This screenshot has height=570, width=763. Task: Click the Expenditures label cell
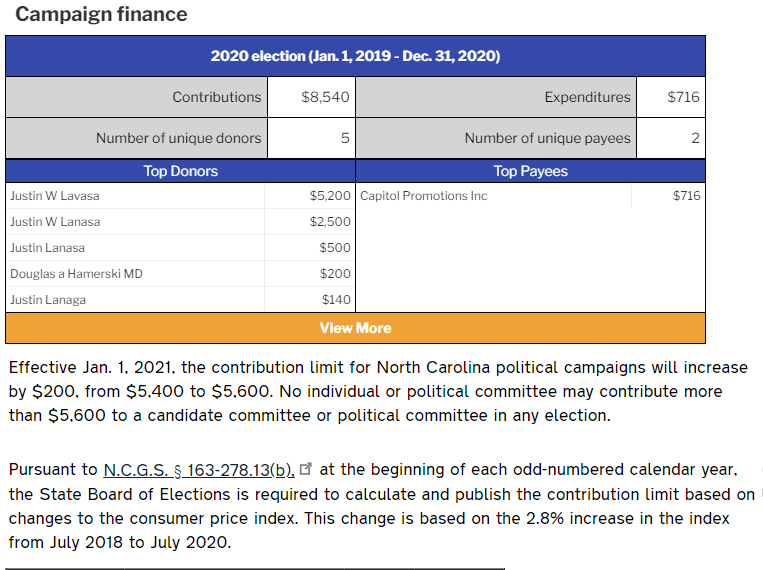click(x=587, y=97)
